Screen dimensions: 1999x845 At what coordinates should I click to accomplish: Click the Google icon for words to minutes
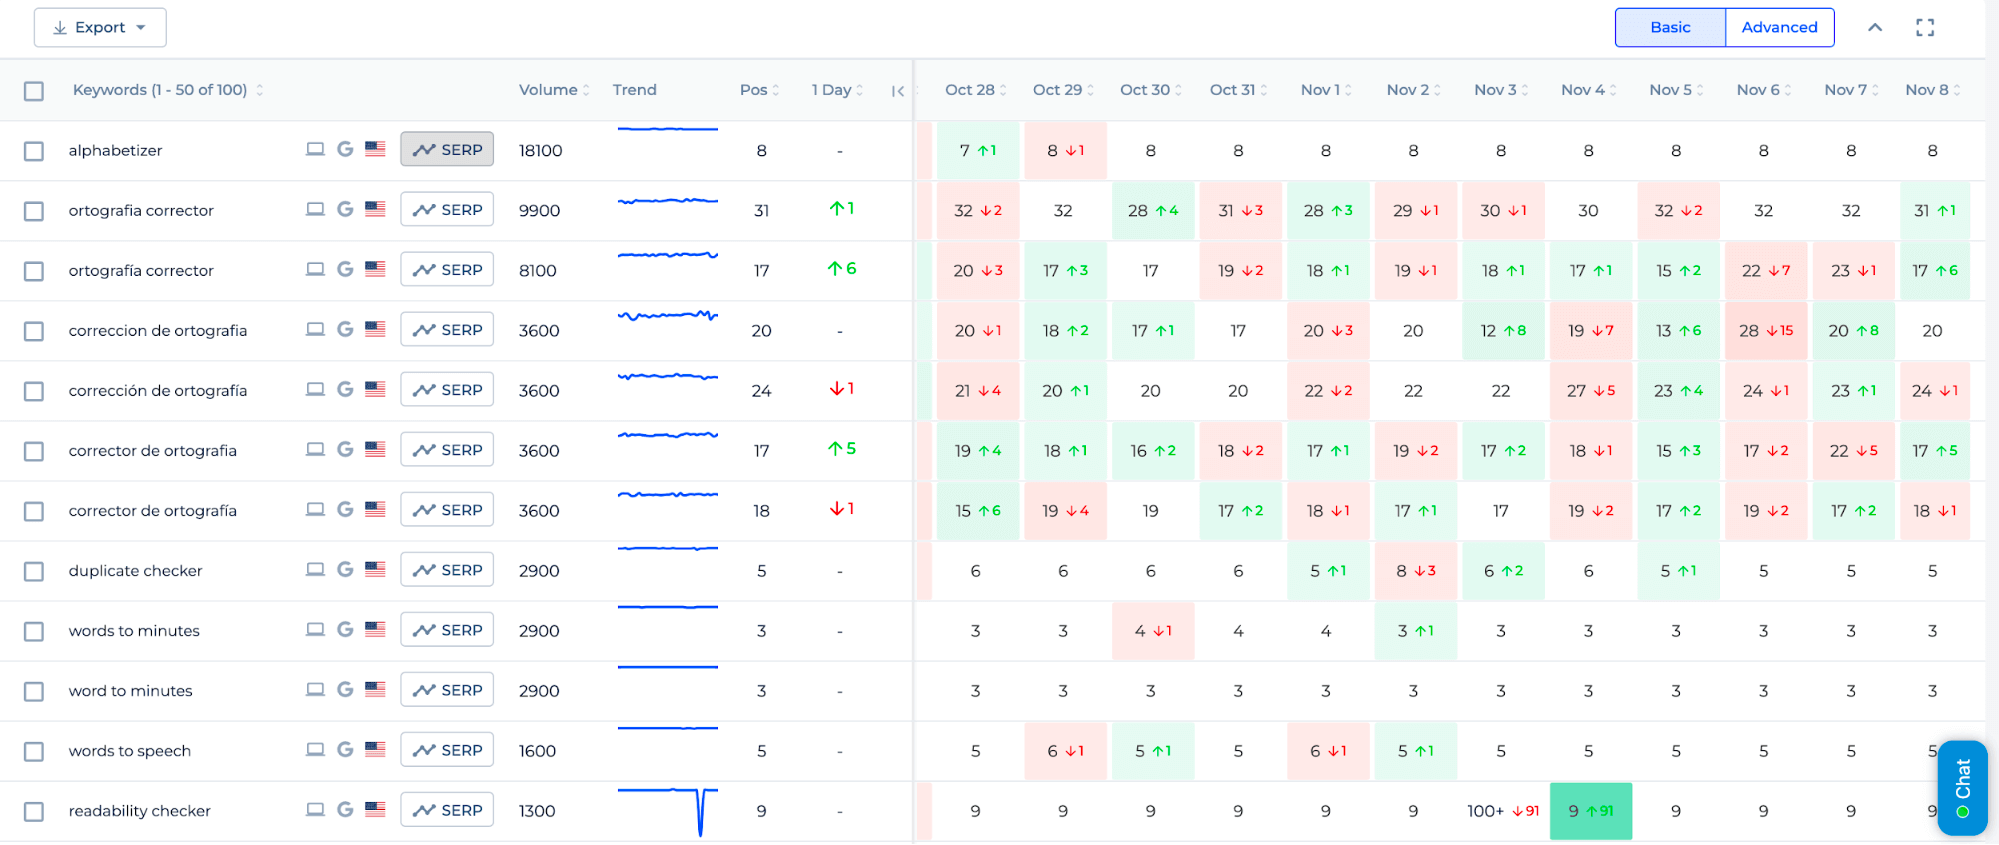click(345, 629)
